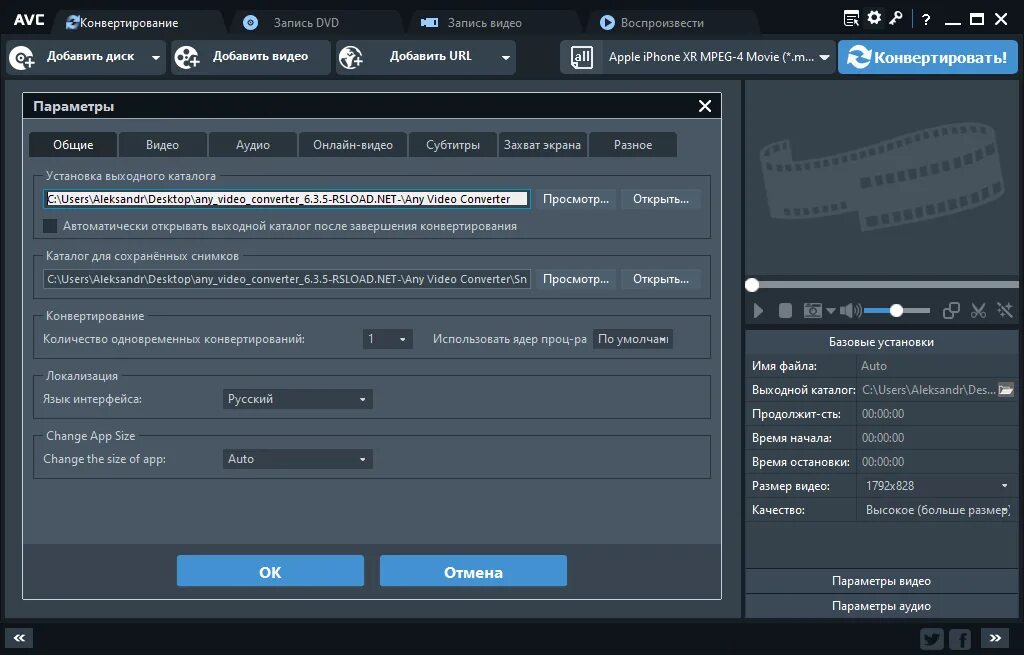Switch to the Разное tab
Screen dimensions: 1024x655
coord(633,145)
